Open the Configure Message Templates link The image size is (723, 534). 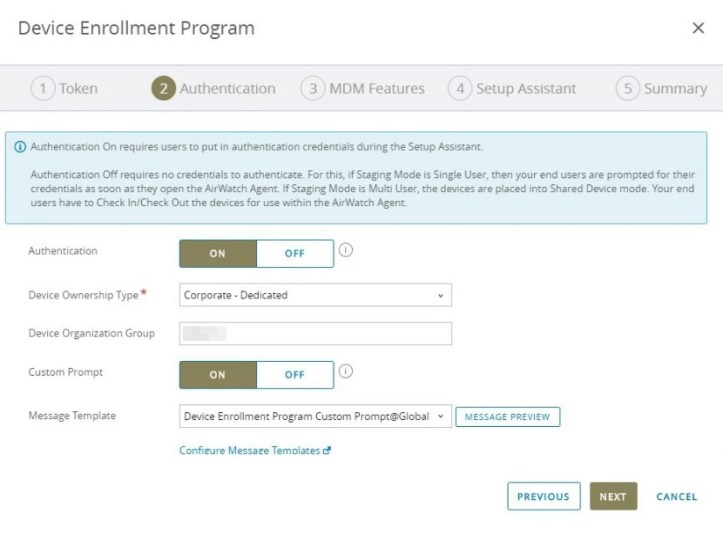[249, 451]
